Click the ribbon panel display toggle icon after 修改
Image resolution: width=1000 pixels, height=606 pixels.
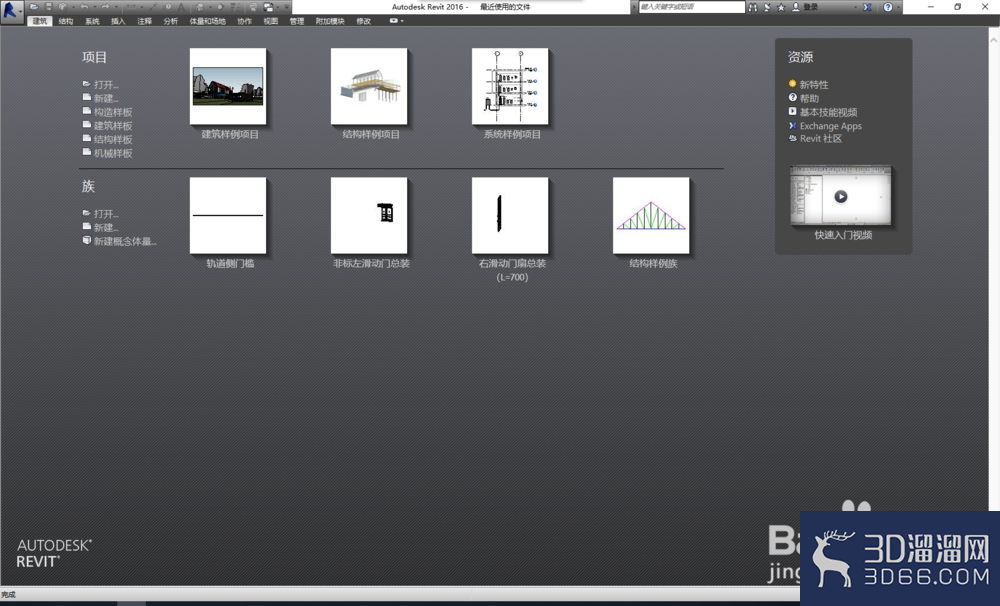pos(393,20)
